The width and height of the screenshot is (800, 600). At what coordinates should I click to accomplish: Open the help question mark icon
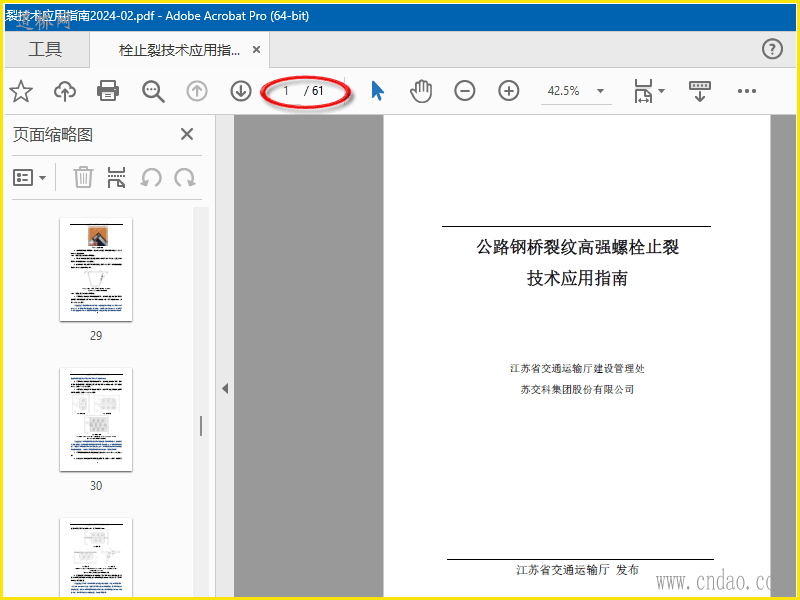tap(772, 49)
